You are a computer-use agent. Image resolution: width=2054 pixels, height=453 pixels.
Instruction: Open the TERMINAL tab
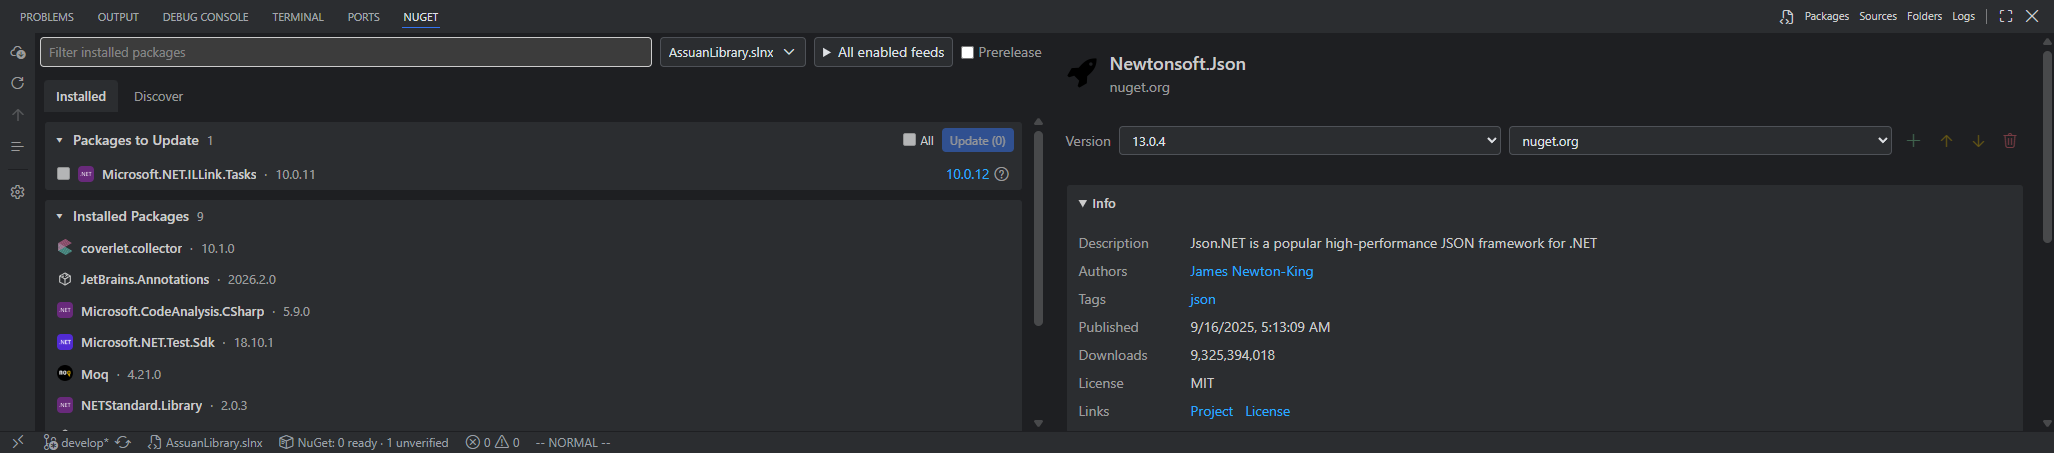[x=298, y=17]
